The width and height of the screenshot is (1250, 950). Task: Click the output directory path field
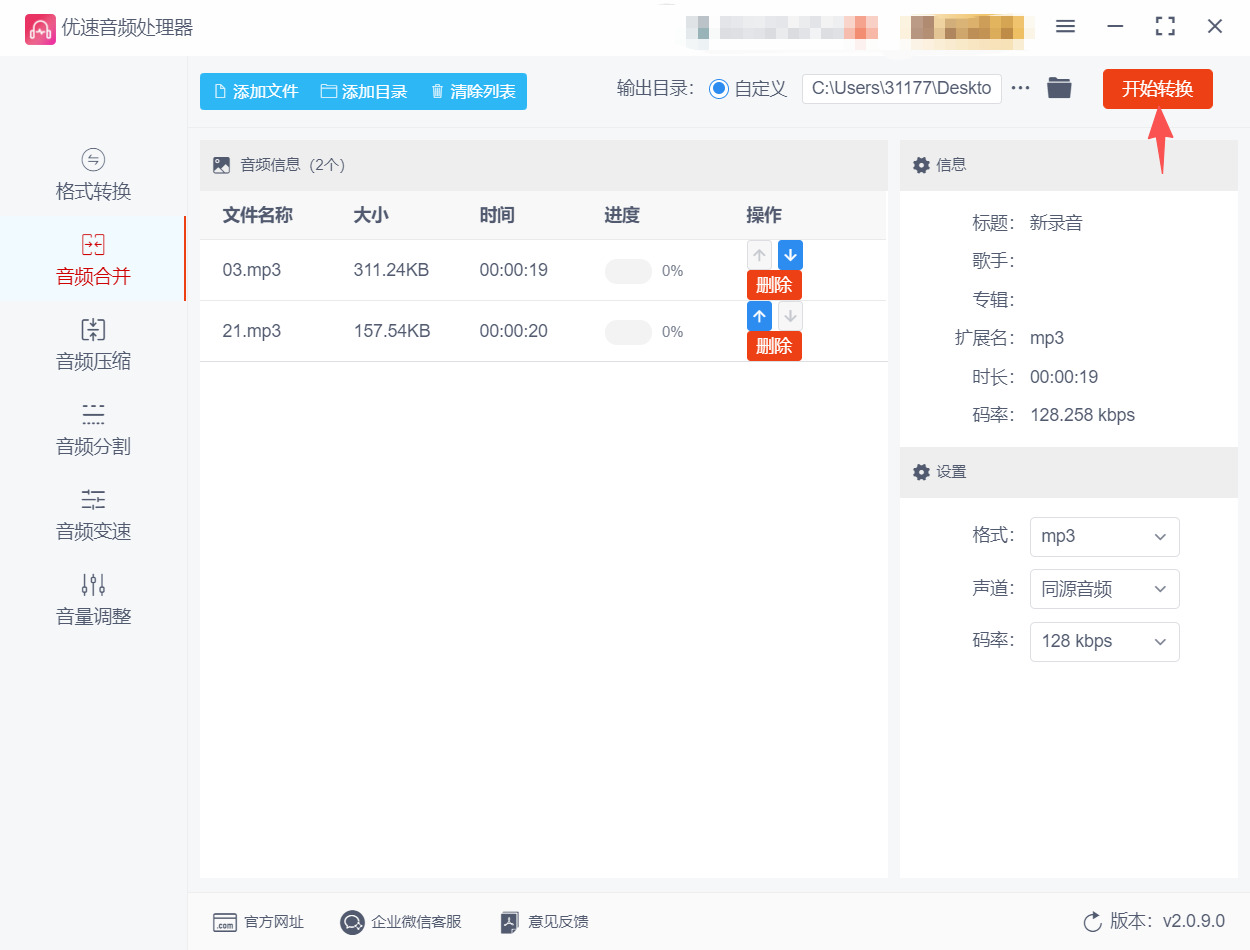900,88
